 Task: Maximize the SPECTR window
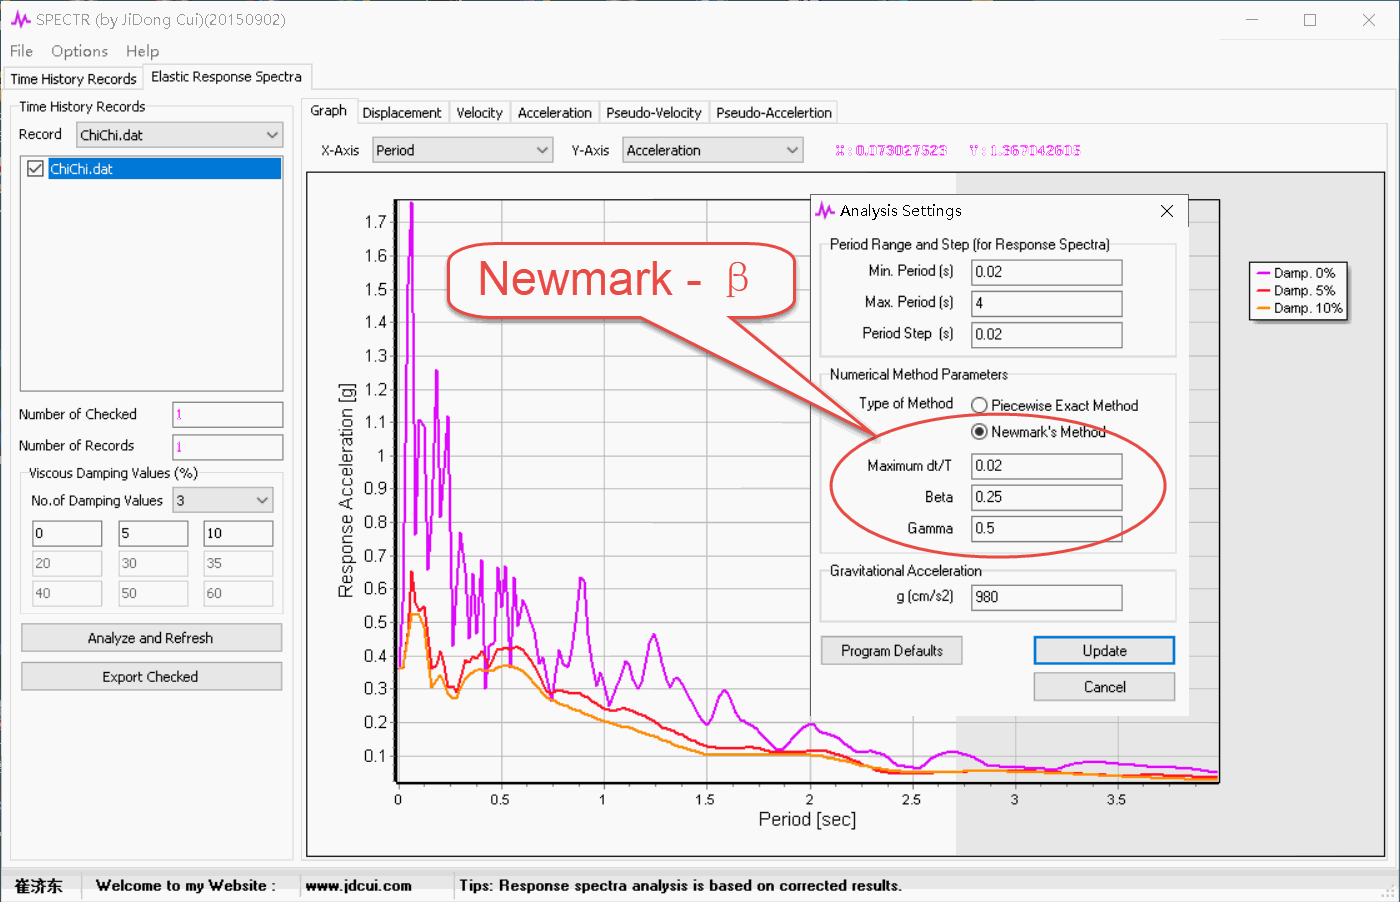1310,20
